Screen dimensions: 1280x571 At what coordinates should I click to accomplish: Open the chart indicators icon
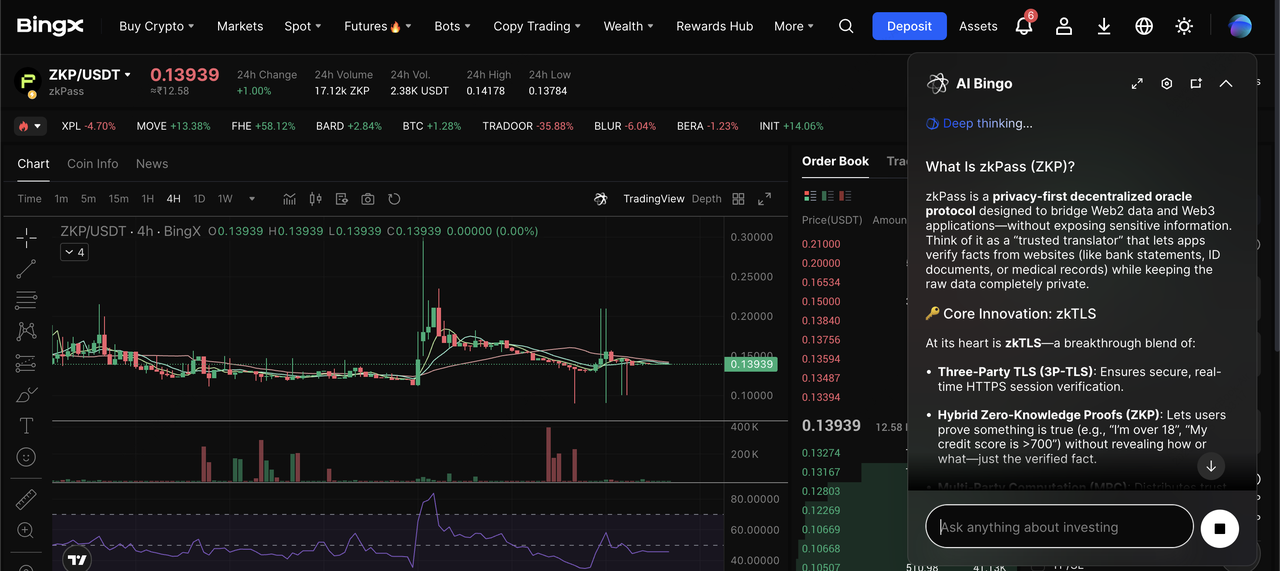(290, 199)
